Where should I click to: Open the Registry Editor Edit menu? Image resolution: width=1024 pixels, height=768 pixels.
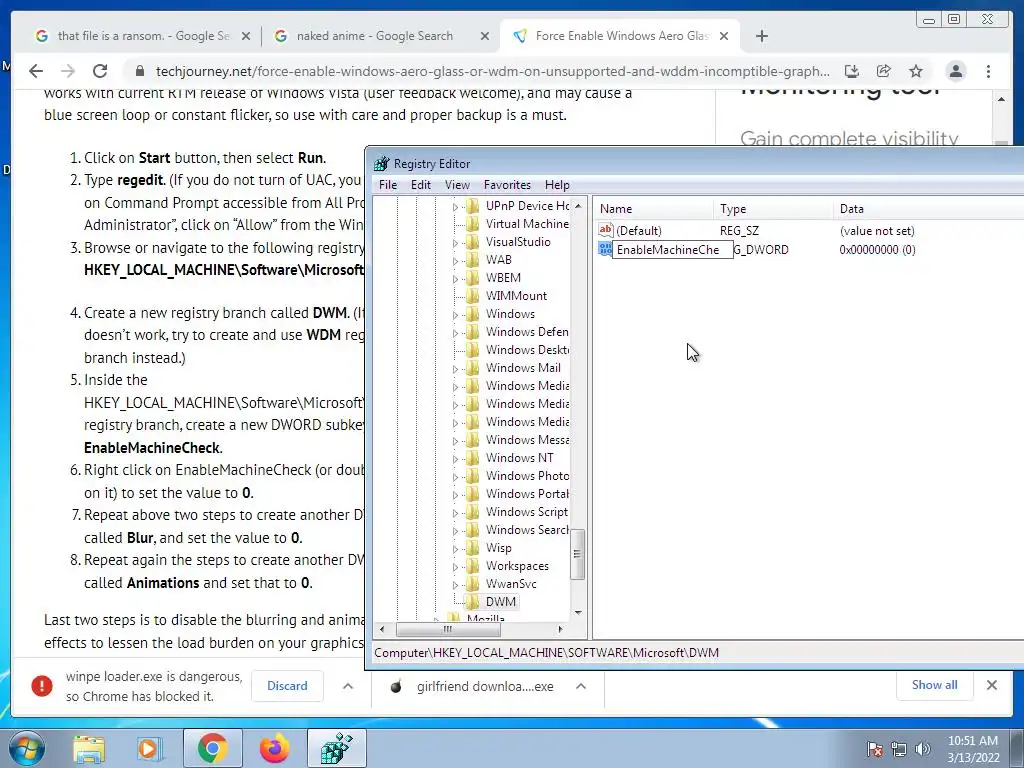click(x=421, y=185)
